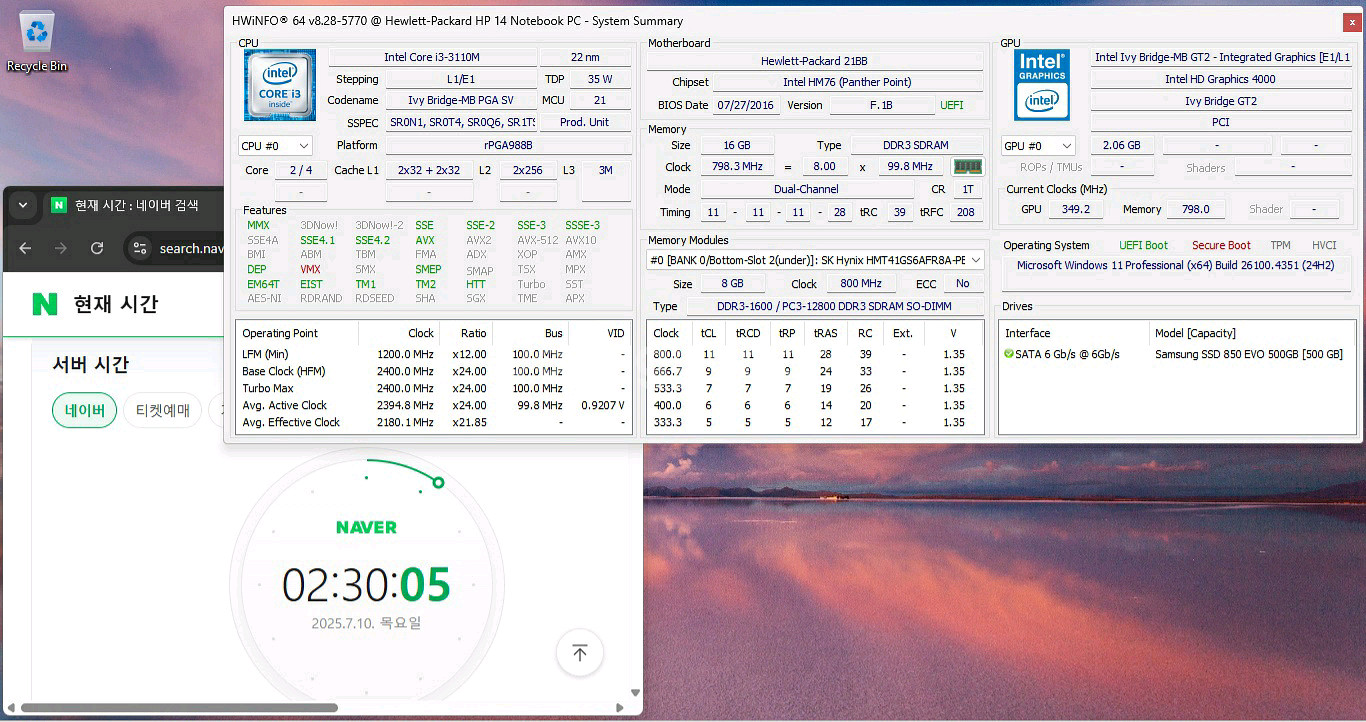Click the browser forward arrow

click(61, 248)
